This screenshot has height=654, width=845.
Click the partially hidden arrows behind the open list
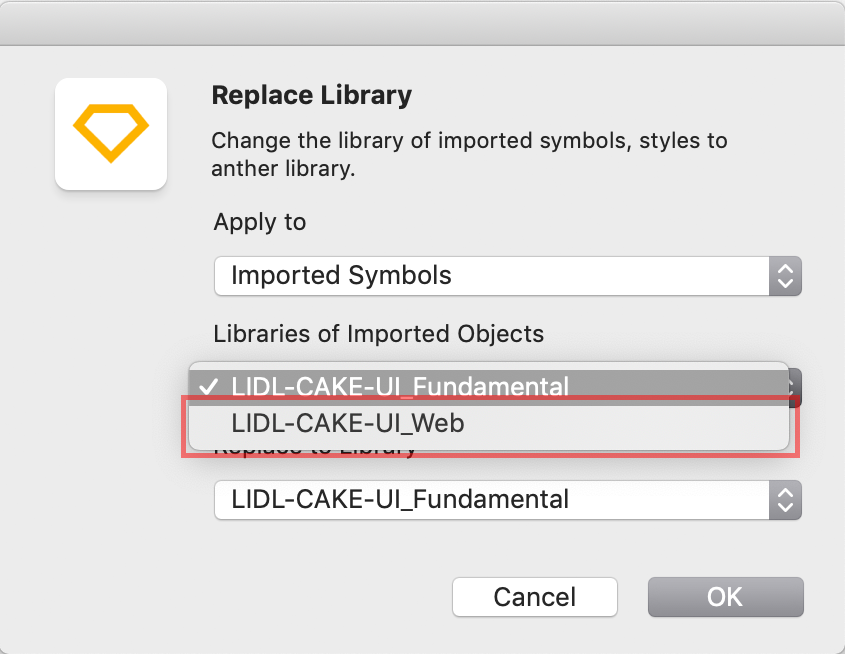click(795, 387)
